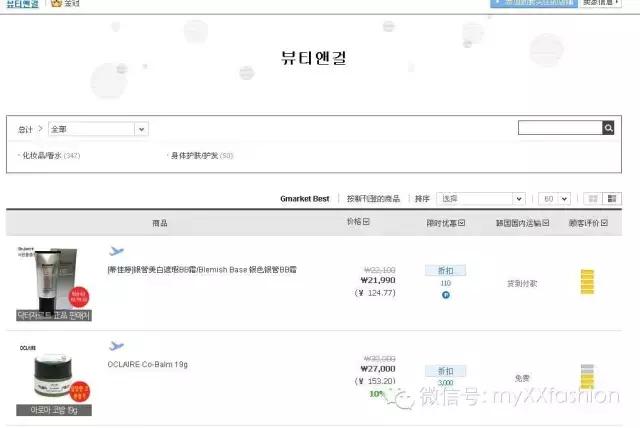Open the sort order dropdown

point(481,199)
